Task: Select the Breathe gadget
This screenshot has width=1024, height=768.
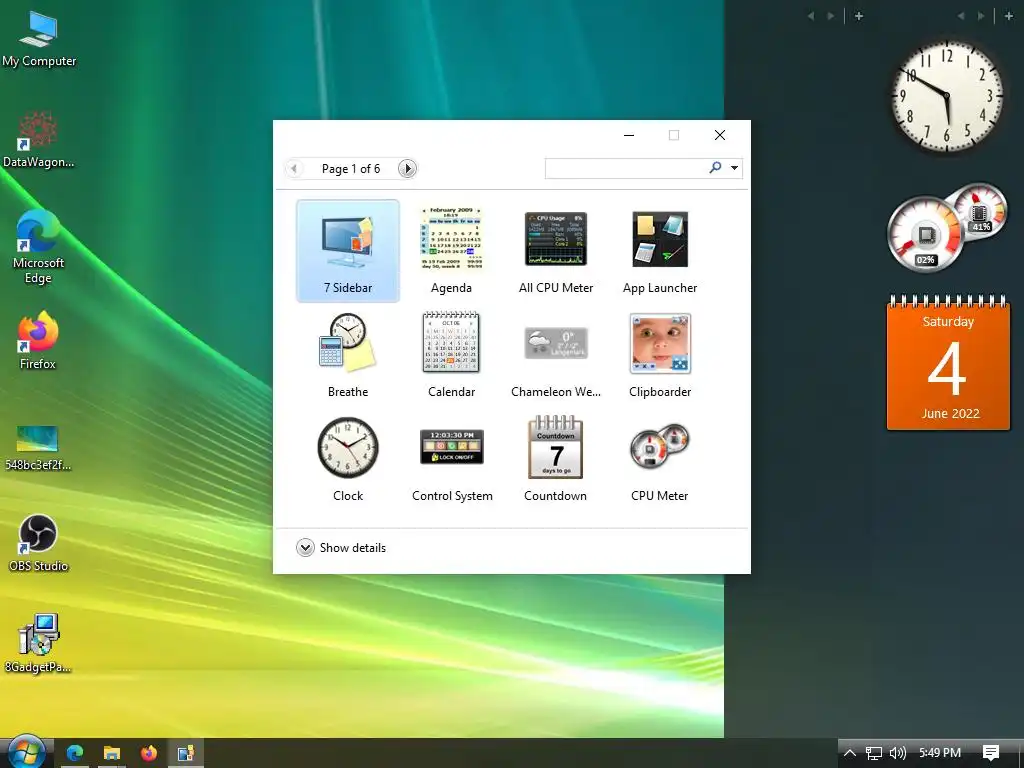Action: (x=347, y=355)
